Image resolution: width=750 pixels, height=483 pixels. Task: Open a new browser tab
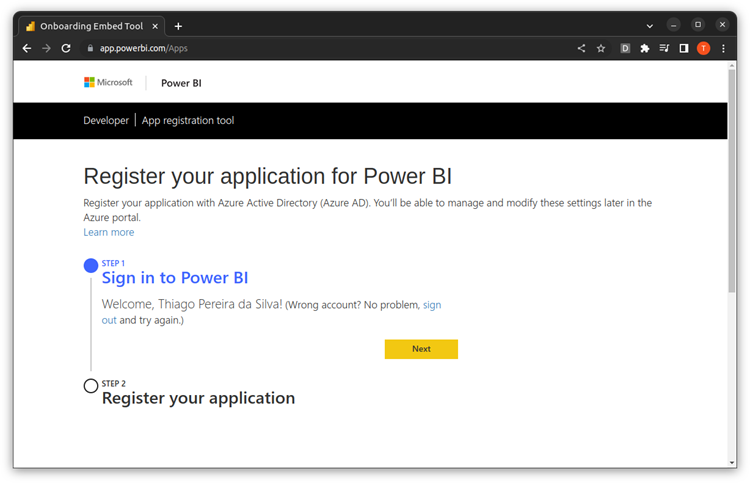pos(178,26)
